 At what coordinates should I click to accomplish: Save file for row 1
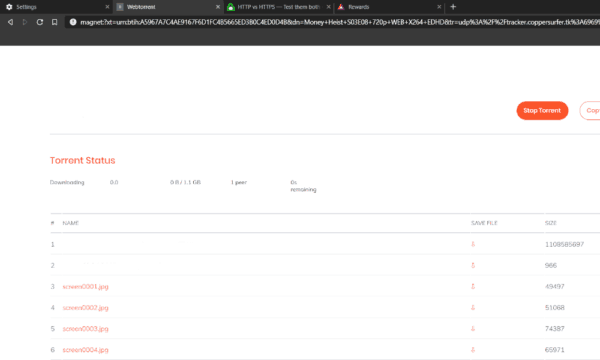[473, 244]
